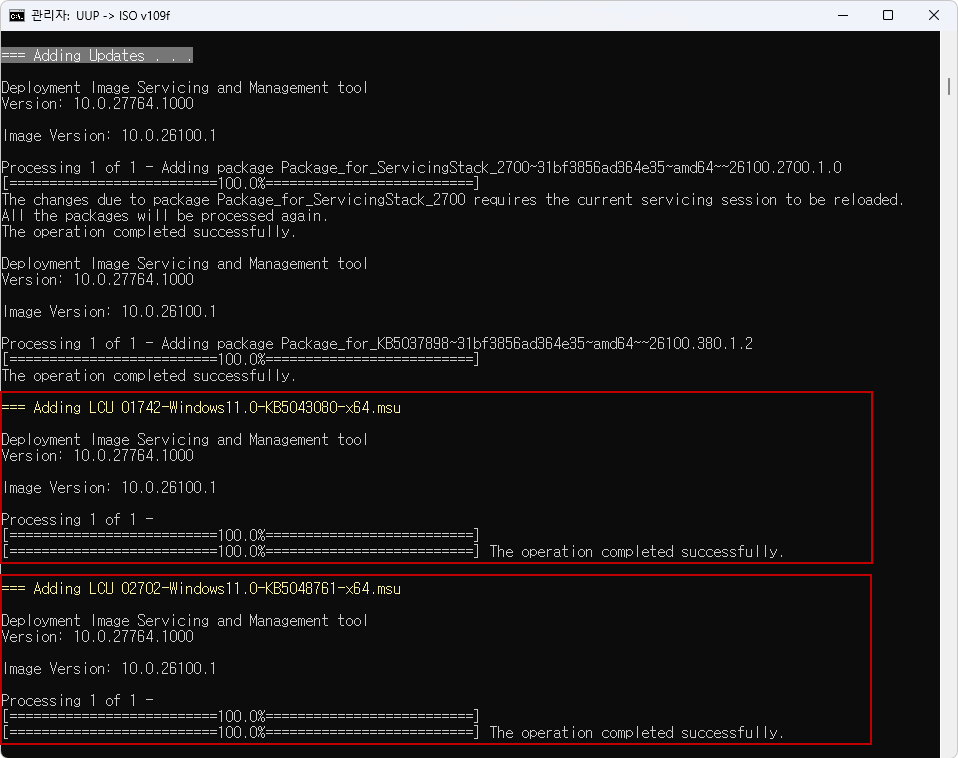Click line 'The changes due to package Package_for_ServicingStack_2700'
958x758 pixels.
pos(452,200)
